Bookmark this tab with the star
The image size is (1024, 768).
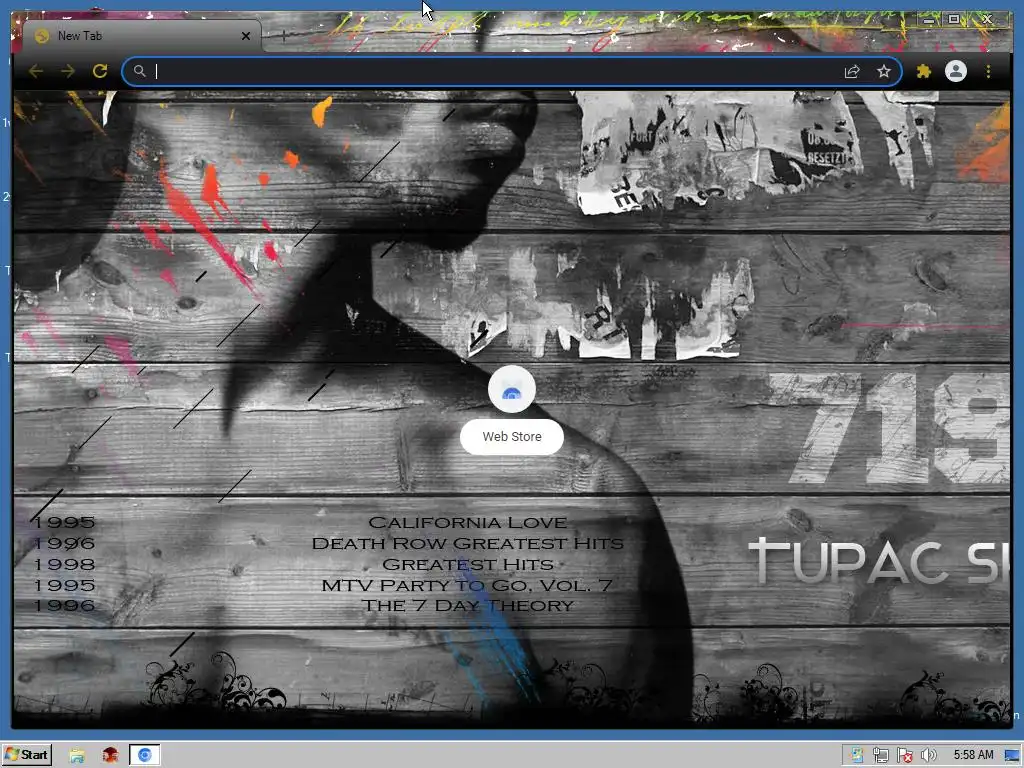click(884, 71)
